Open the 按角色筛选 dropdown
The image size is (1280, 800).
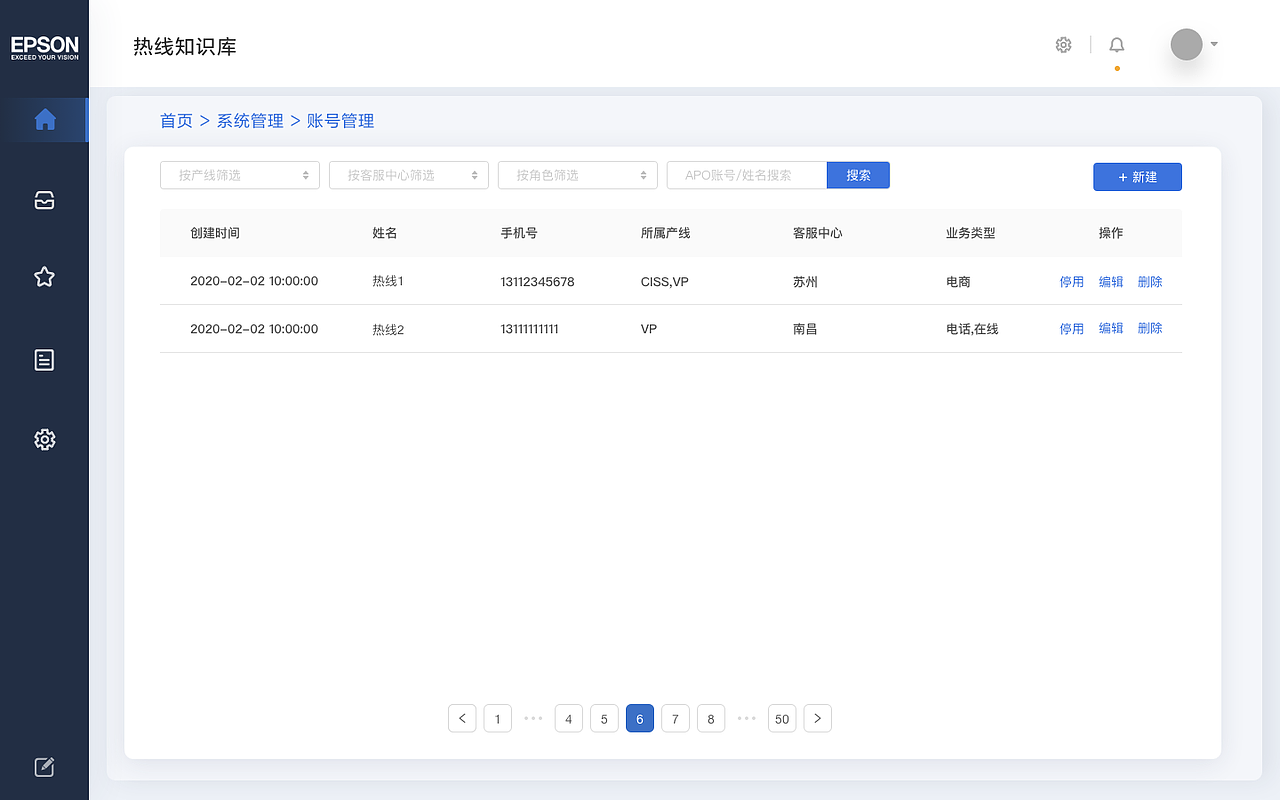point(577,174)
